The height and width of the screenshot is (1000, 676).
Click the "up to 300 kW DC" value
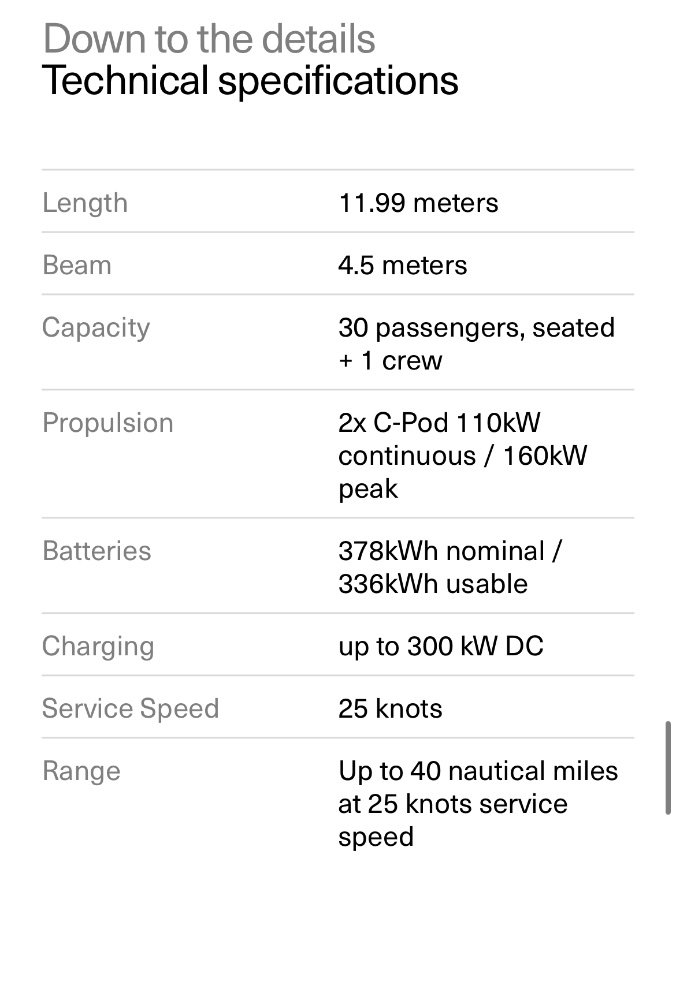pyautogui.click(x=440, y=646)
